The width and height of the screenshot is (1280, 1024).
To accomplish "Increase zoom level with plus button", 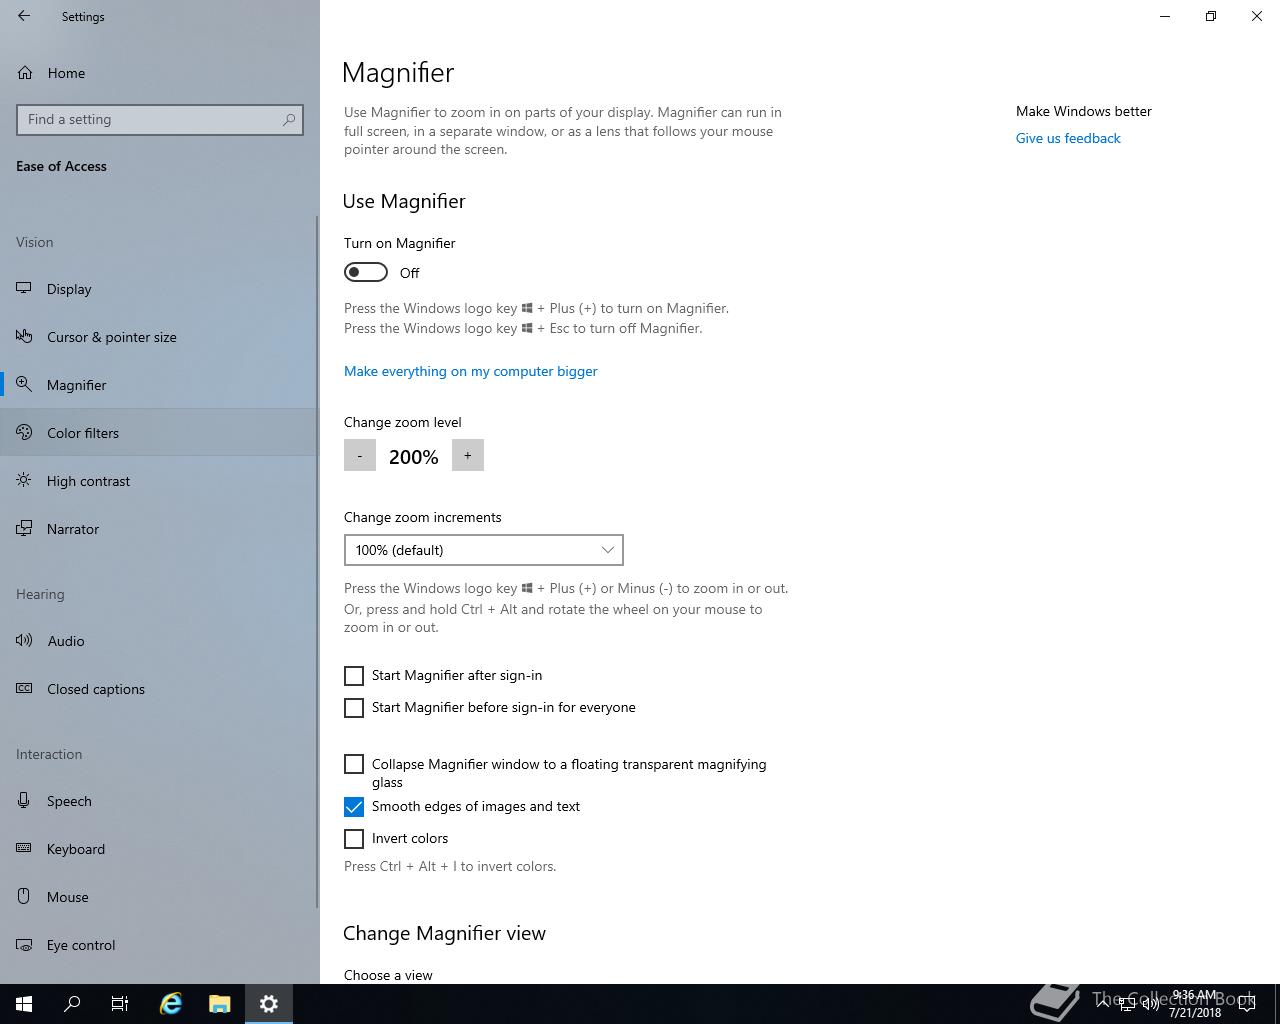I will tap(468, 455).
